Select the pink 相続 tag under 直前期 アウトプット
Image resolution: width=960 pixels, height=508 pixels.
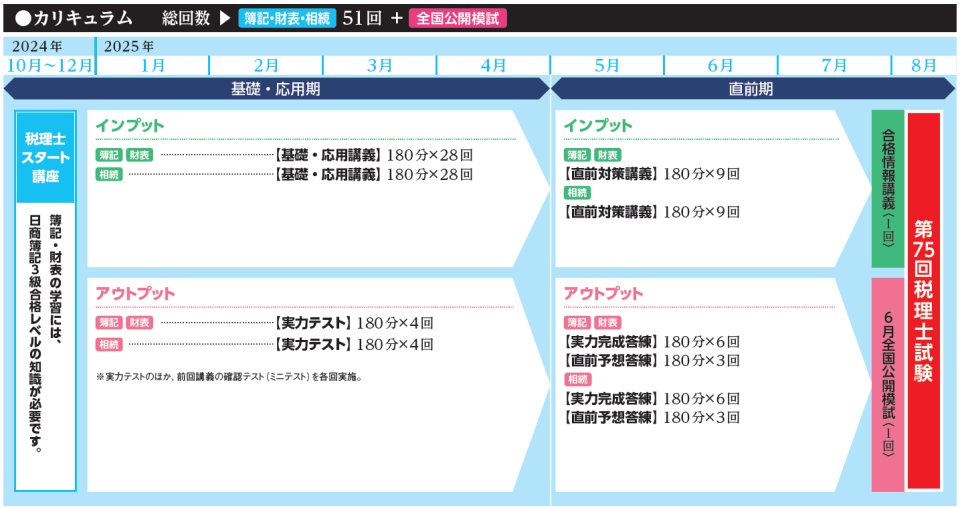577,380
